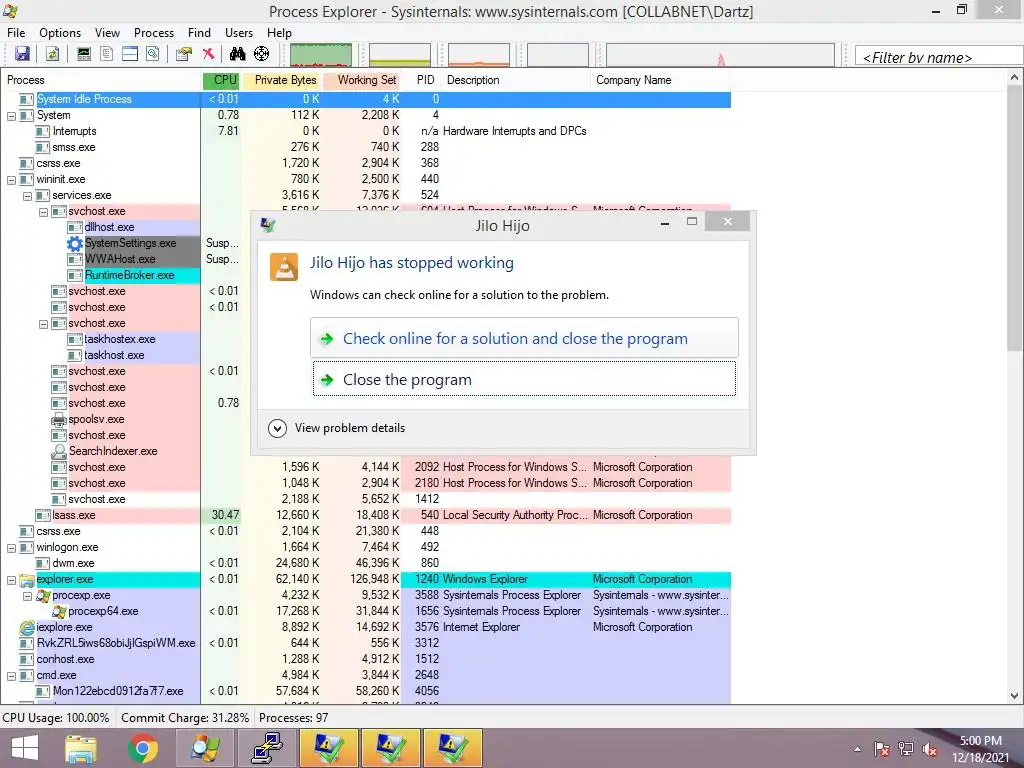Collapse svchost.exe node above taskhostex.exe

[x=43, y=324]
